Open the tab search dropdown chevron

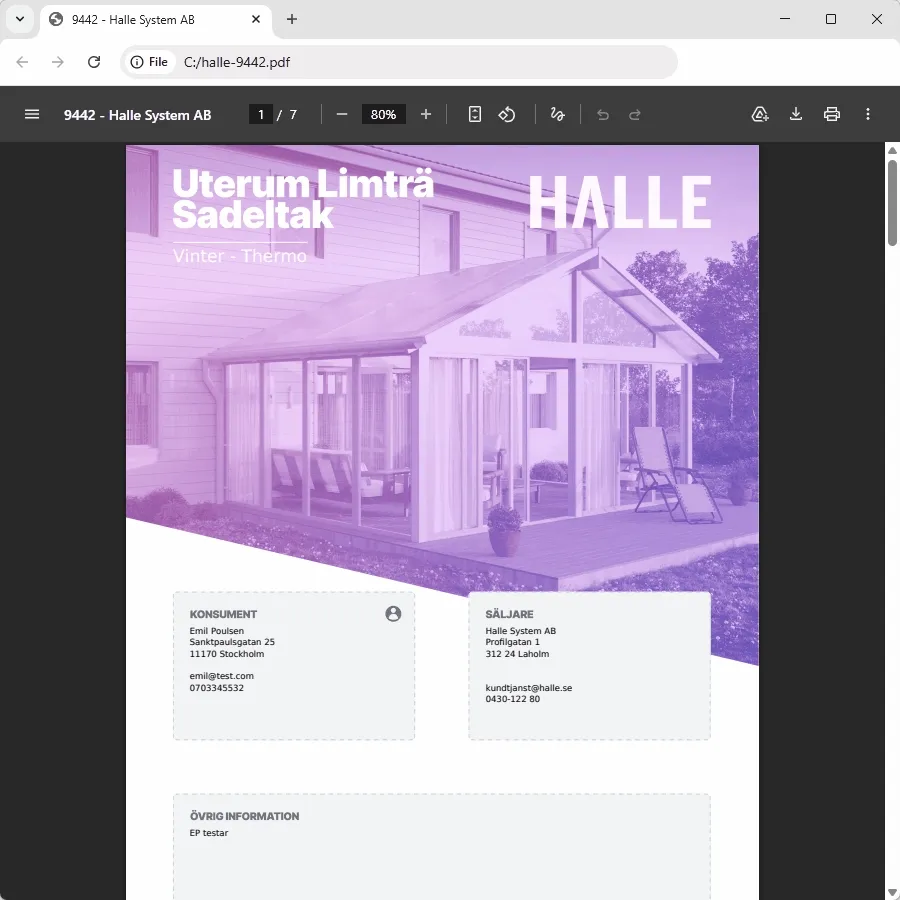[20, 19]
